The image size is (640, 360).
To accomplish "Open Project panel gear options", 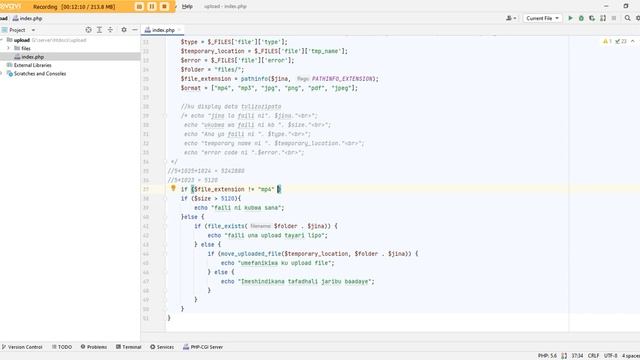I will [124, 30].
